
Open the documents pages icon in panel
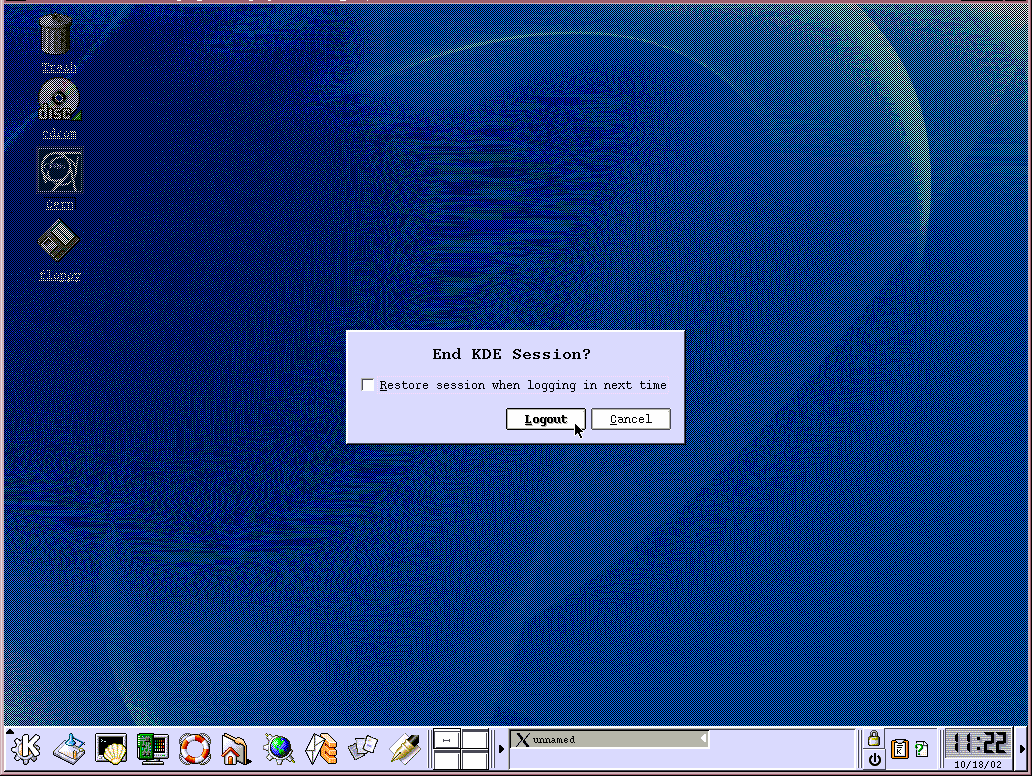coord(363,748)
